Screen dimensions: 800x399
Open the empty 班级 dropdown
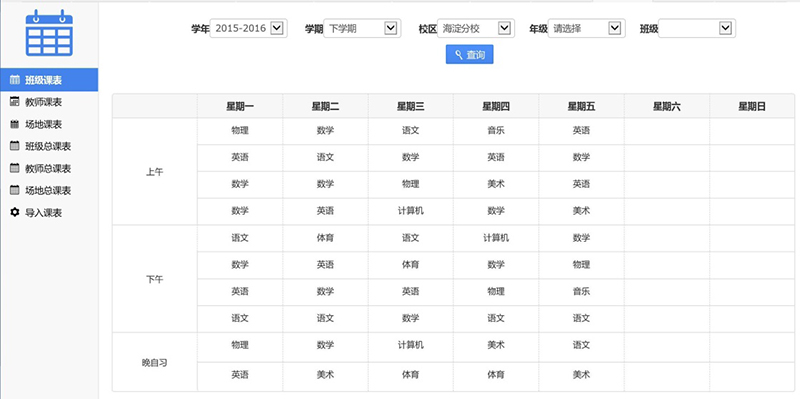pos(697,29)
